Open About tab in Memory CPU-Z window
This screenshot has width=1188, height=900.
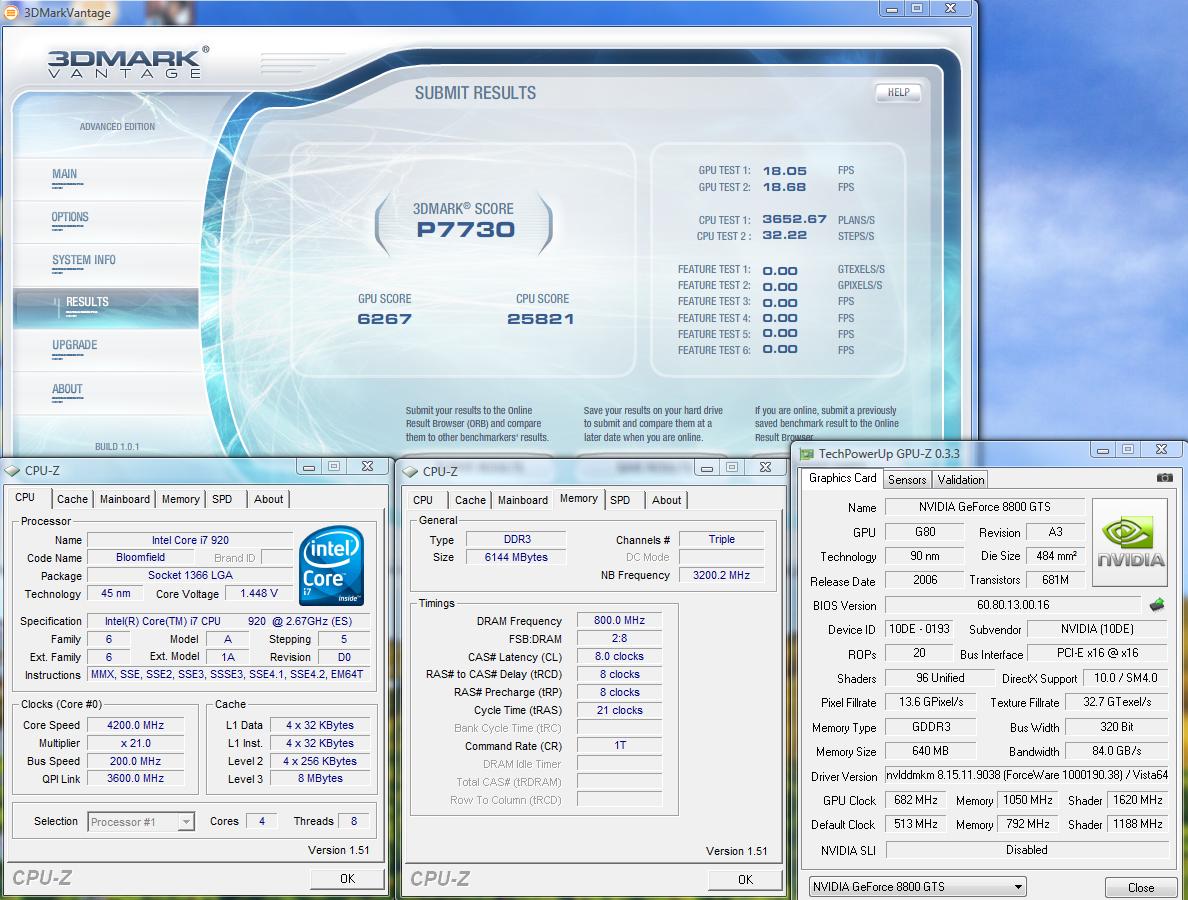[x=666, y=500]
